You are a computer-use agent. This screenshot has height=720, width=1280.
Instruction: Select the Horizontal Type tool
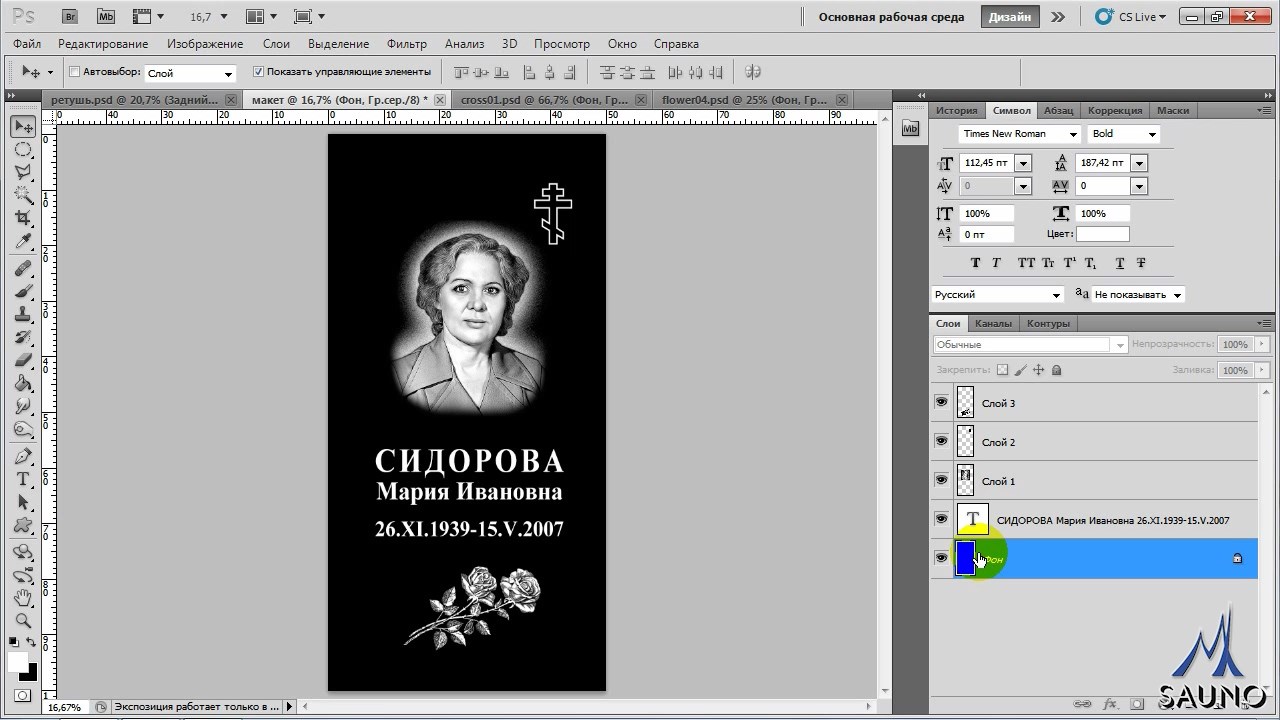click(x=23, y=480)
